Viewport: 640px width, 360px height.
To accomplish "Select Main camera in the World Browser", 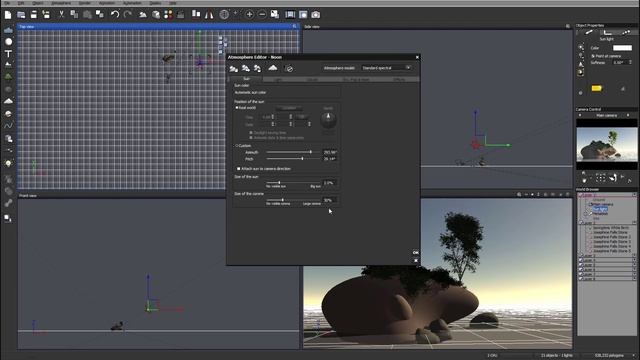I will point(602,204).
